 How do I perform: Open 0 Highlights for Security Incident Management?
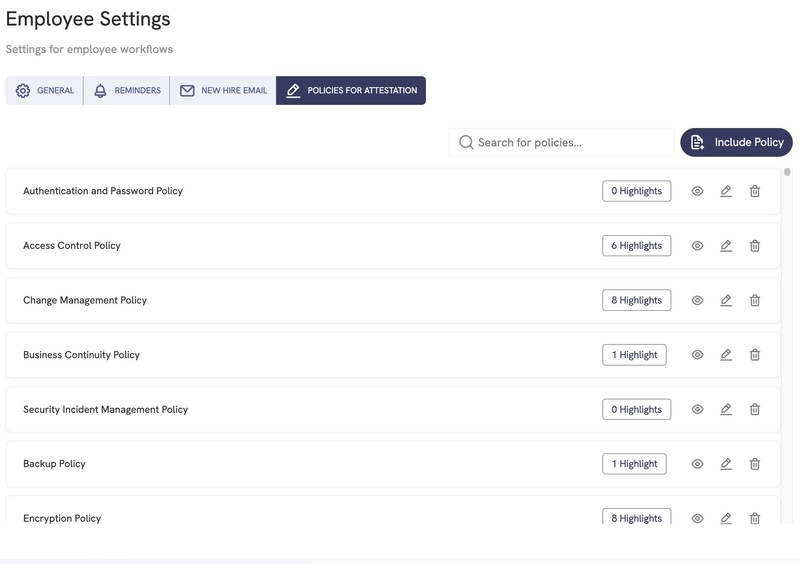[636, 409]
